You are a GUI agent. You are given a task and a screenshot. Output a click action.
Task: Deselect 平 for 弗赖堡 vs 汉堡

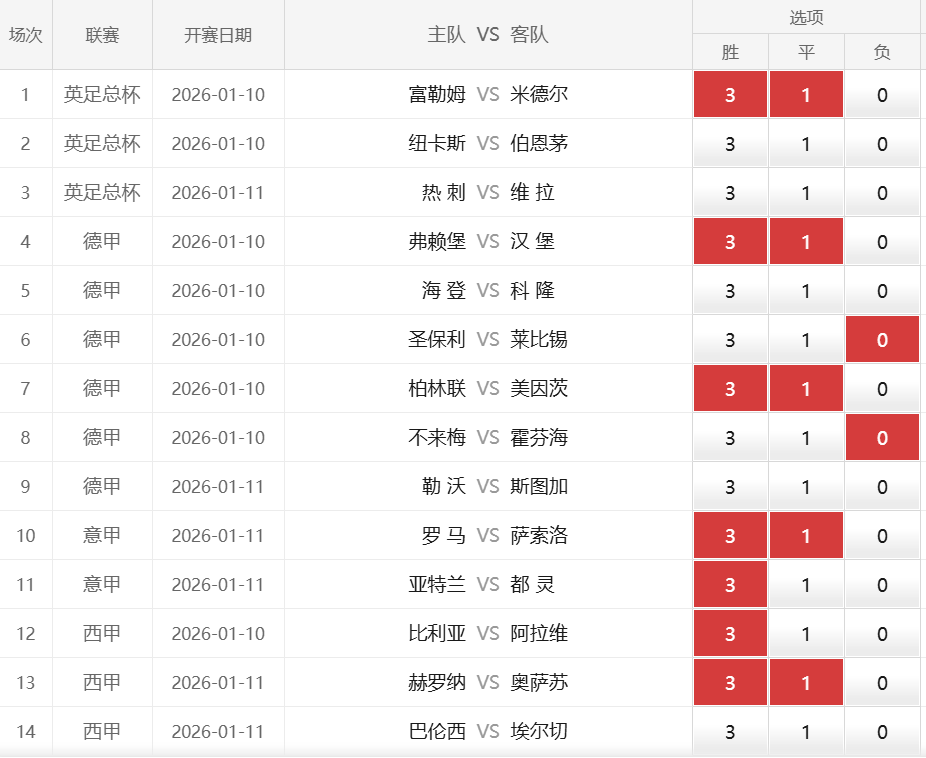(806, 241)
